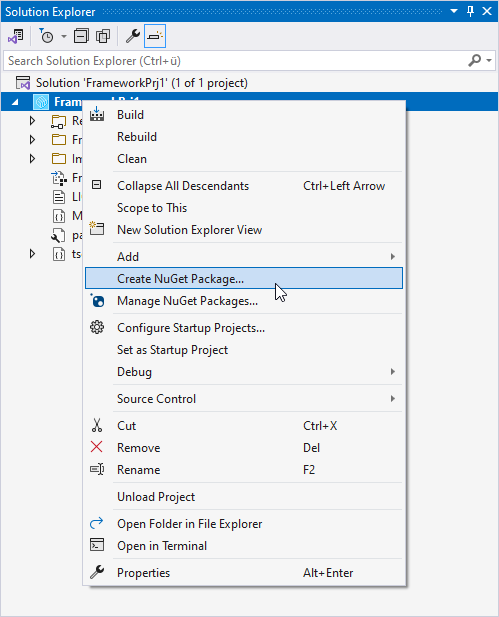Toggle Show All Files toolbar icon
Viewport: 499px width, 617px height.
(103, 36)
